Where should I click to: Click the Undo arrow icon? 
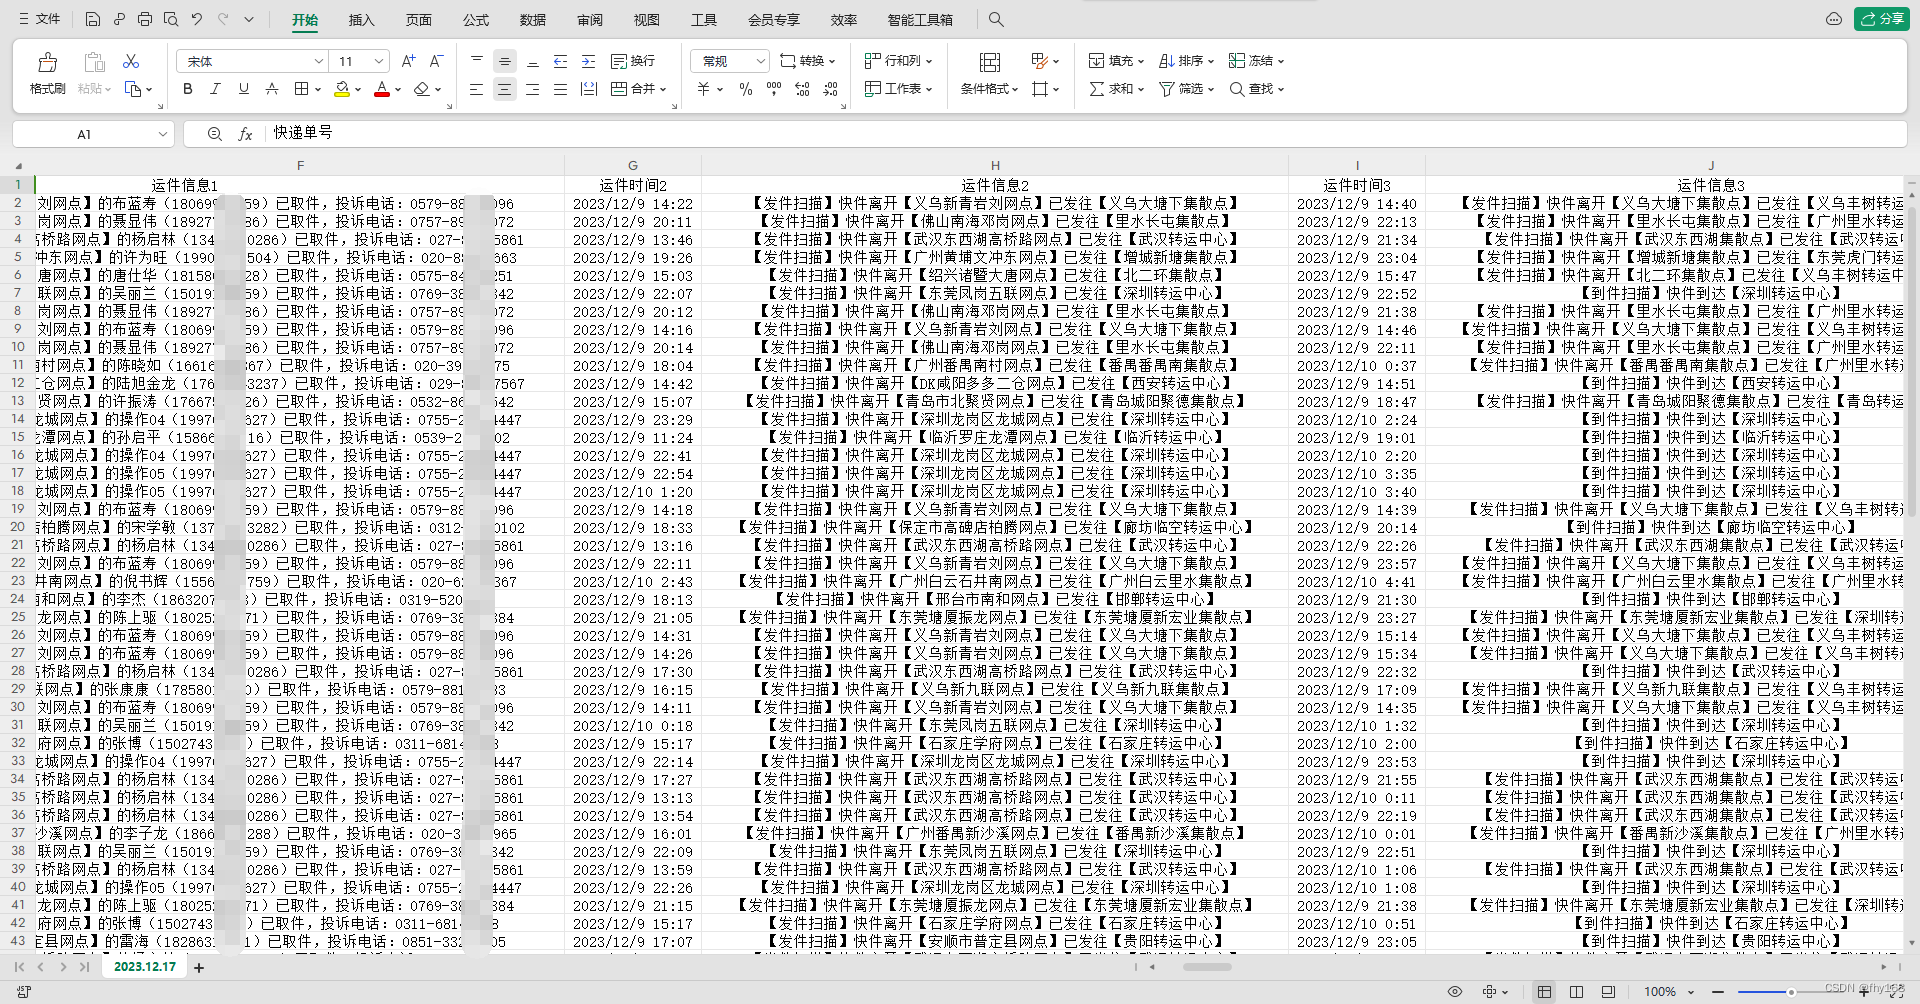[x=197, y=19]
